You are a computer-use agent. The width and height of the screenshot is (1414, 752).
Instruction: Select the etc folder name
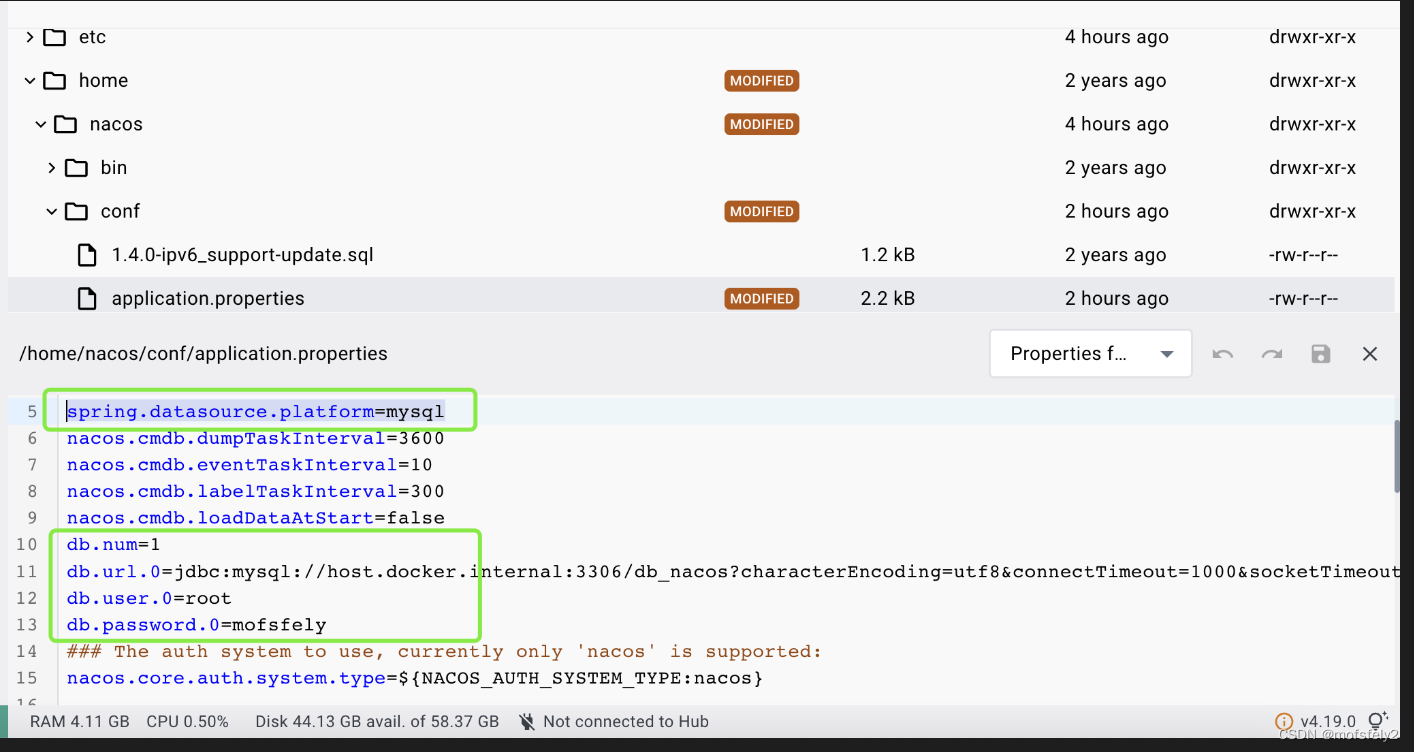point(92,37)
